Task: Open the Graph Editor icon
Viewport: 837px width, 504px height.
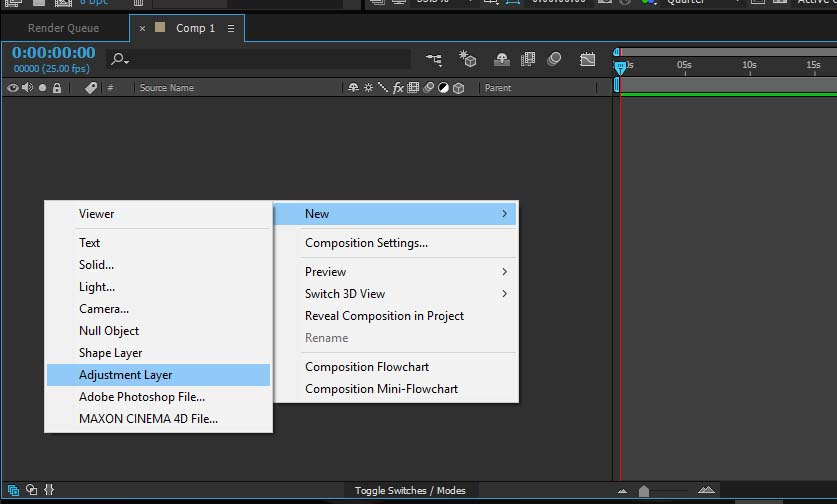Action: pos(588,60)
